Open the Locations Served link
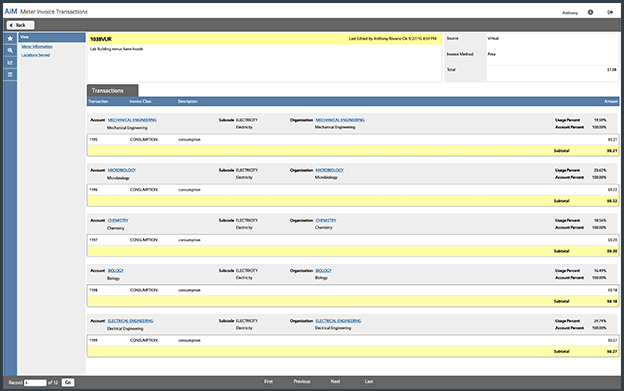Viewport: 624px width, 391px height. tap(36, 55)
